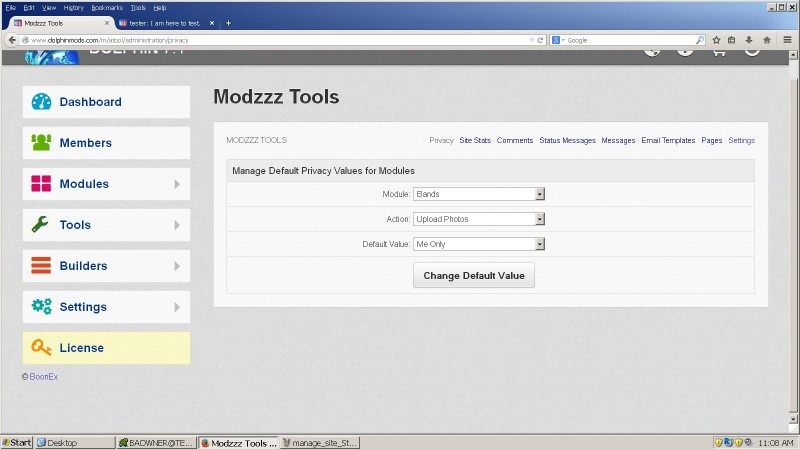The width and height of the screenshot is (800, 450).
Task: Click the search magnifier icon in Google box
Action: pos(700,40)
